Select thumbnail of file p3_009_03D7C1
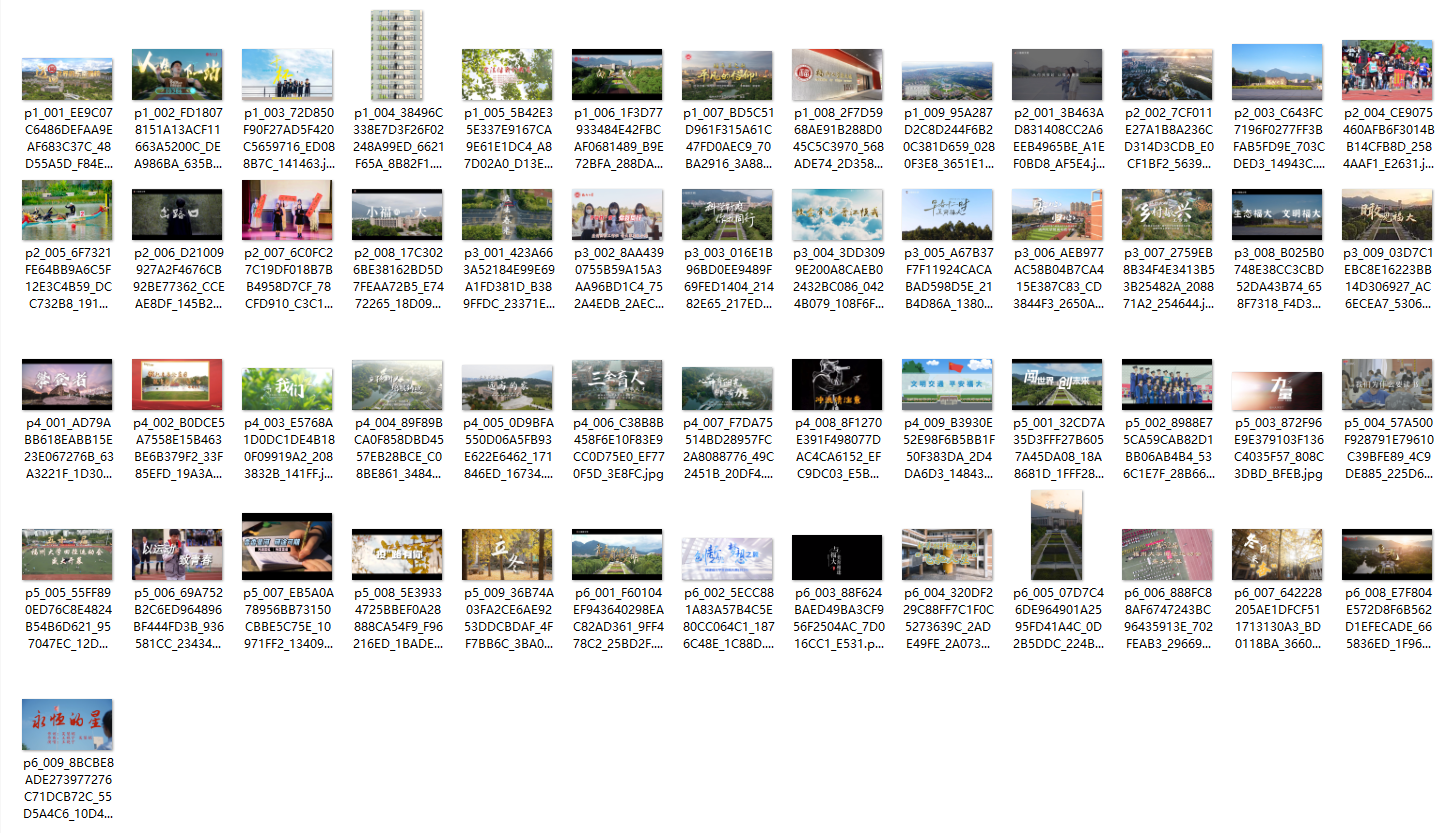 [x=1387, y=215]
